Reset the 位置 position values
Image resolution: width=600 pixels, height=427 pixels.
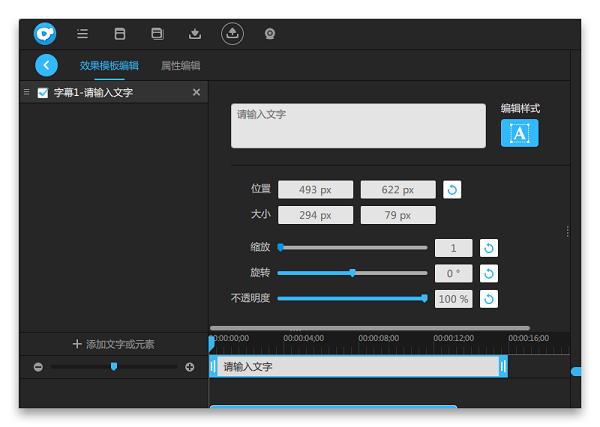452,189
